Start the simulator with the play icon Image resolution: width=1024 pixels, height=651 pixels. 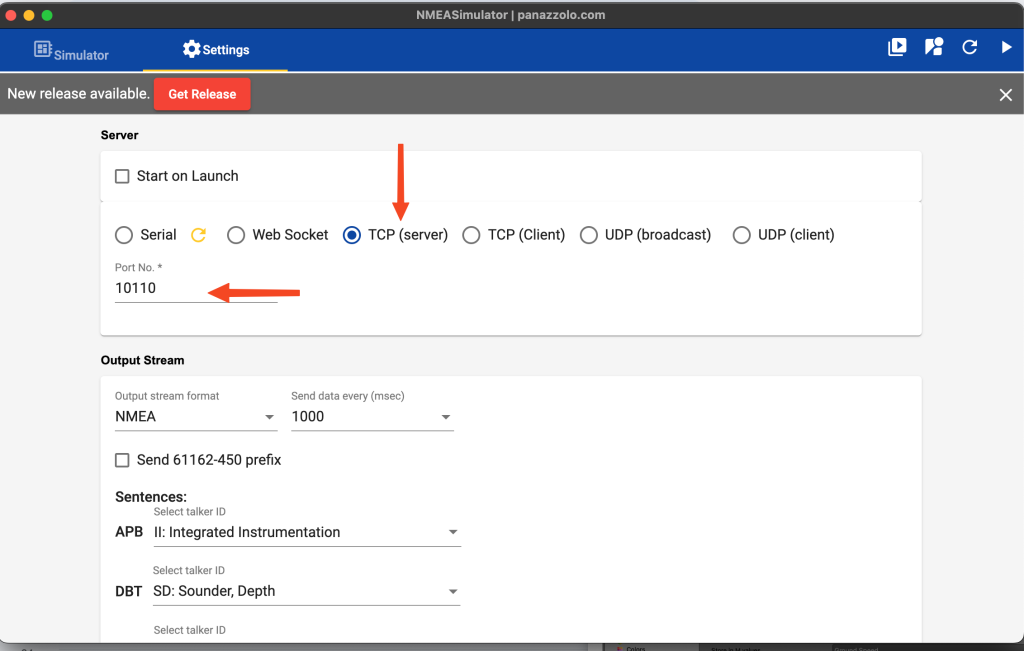(1006, 47)
